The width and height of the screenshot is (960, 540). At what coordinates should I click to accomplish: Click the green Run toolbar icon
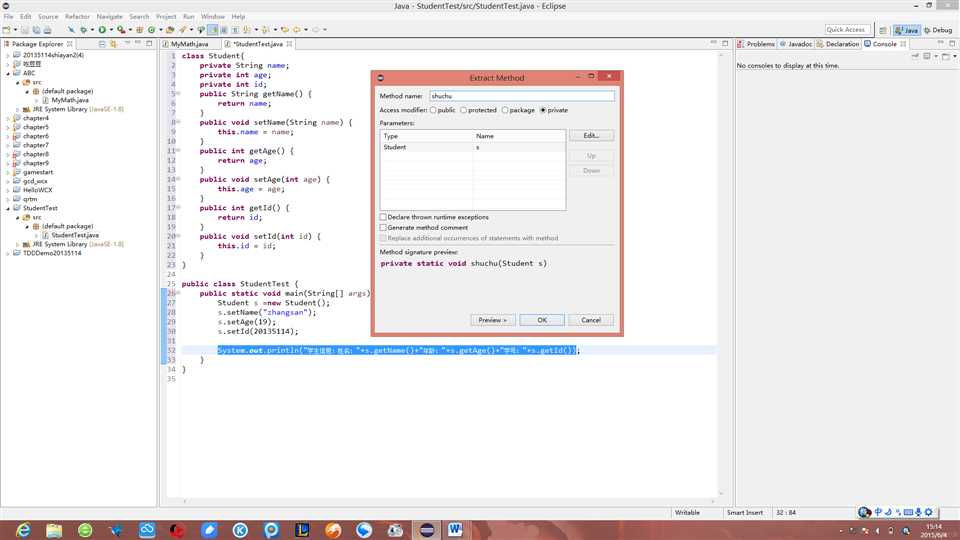pyautogui.click(x=100, y=30)
